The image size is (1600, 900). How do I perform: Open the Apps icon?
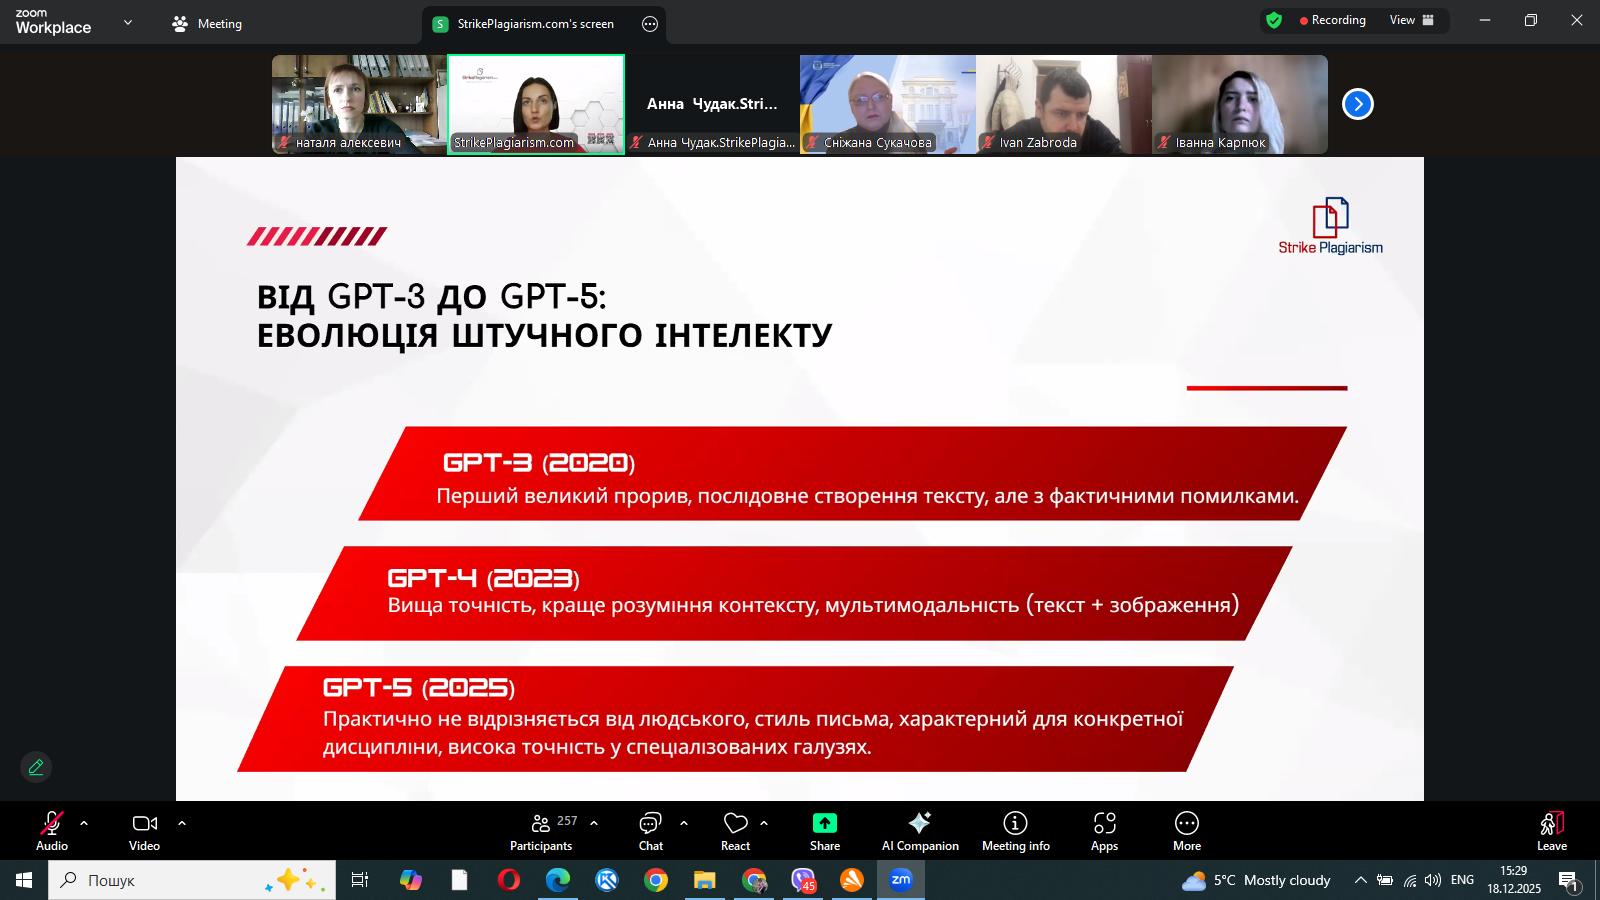[1104, 823]
